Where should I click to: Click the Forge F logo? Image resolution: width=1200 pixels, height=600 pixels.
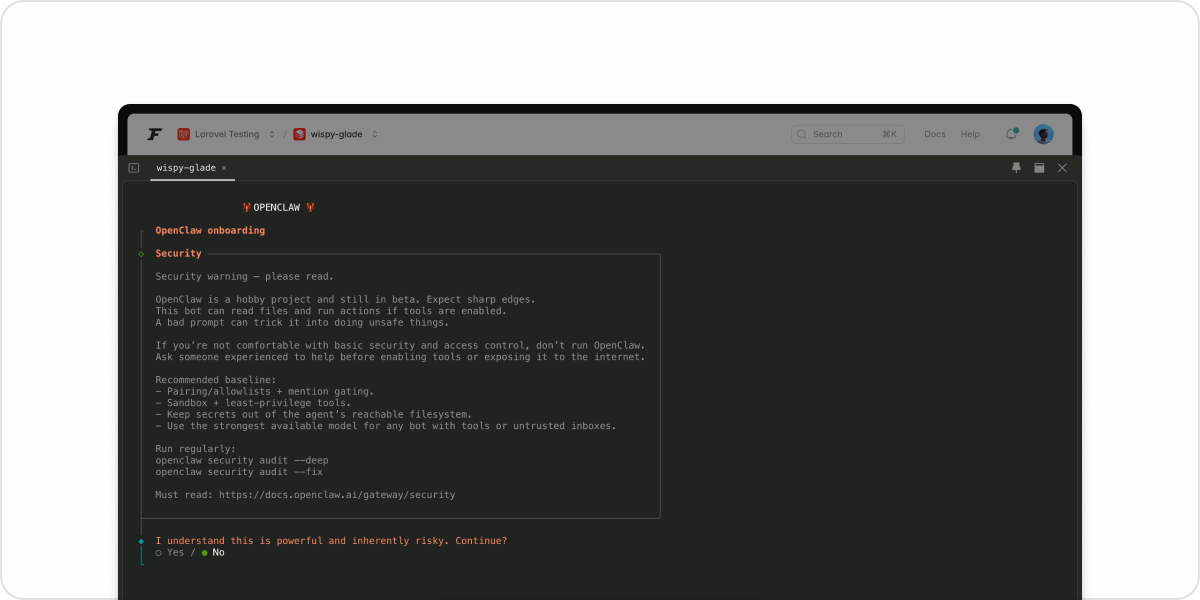(154, 134)
